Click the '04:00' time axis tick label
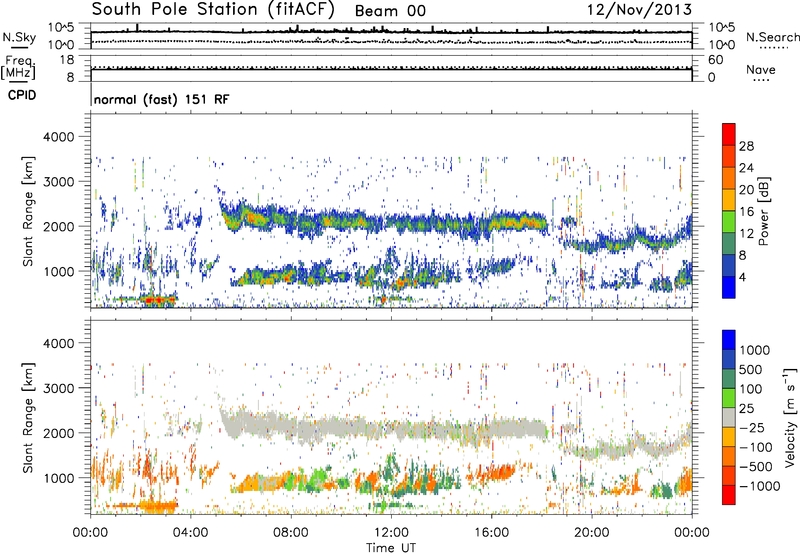 pos(191,533)
